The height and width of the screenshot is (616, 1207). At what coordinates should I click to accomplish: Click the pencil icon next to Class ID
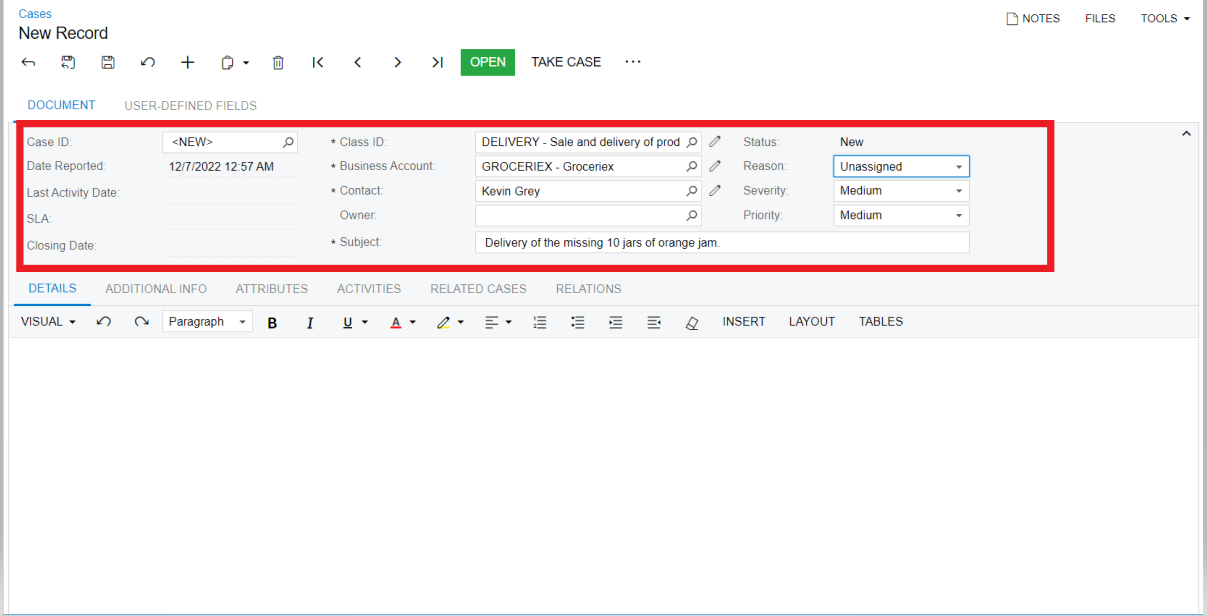[x=714, y=141]
